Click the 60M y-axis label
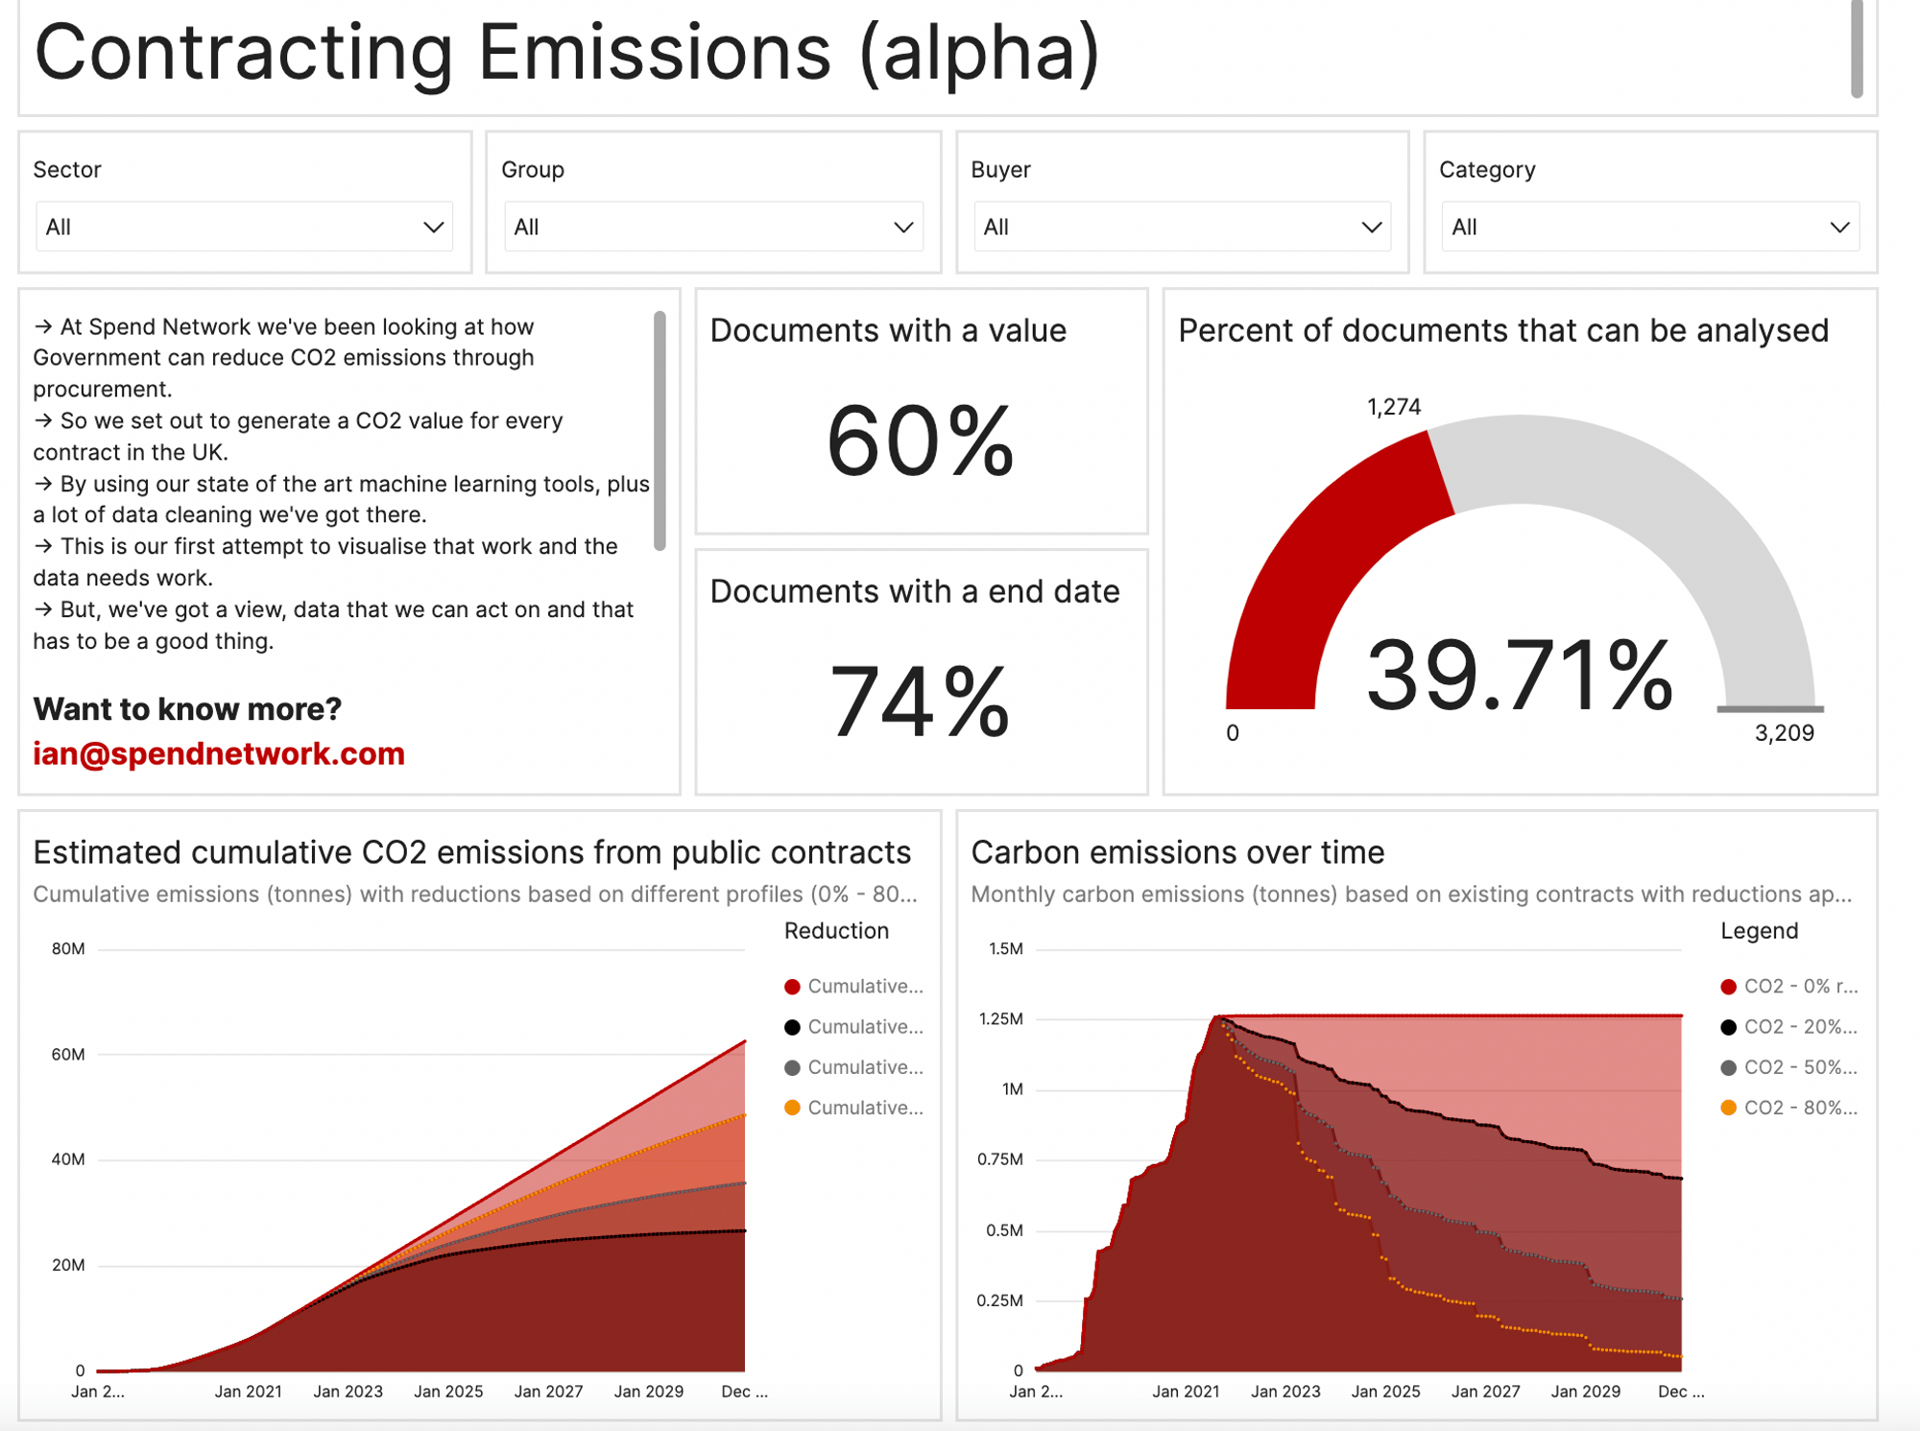 (68, 1054)
